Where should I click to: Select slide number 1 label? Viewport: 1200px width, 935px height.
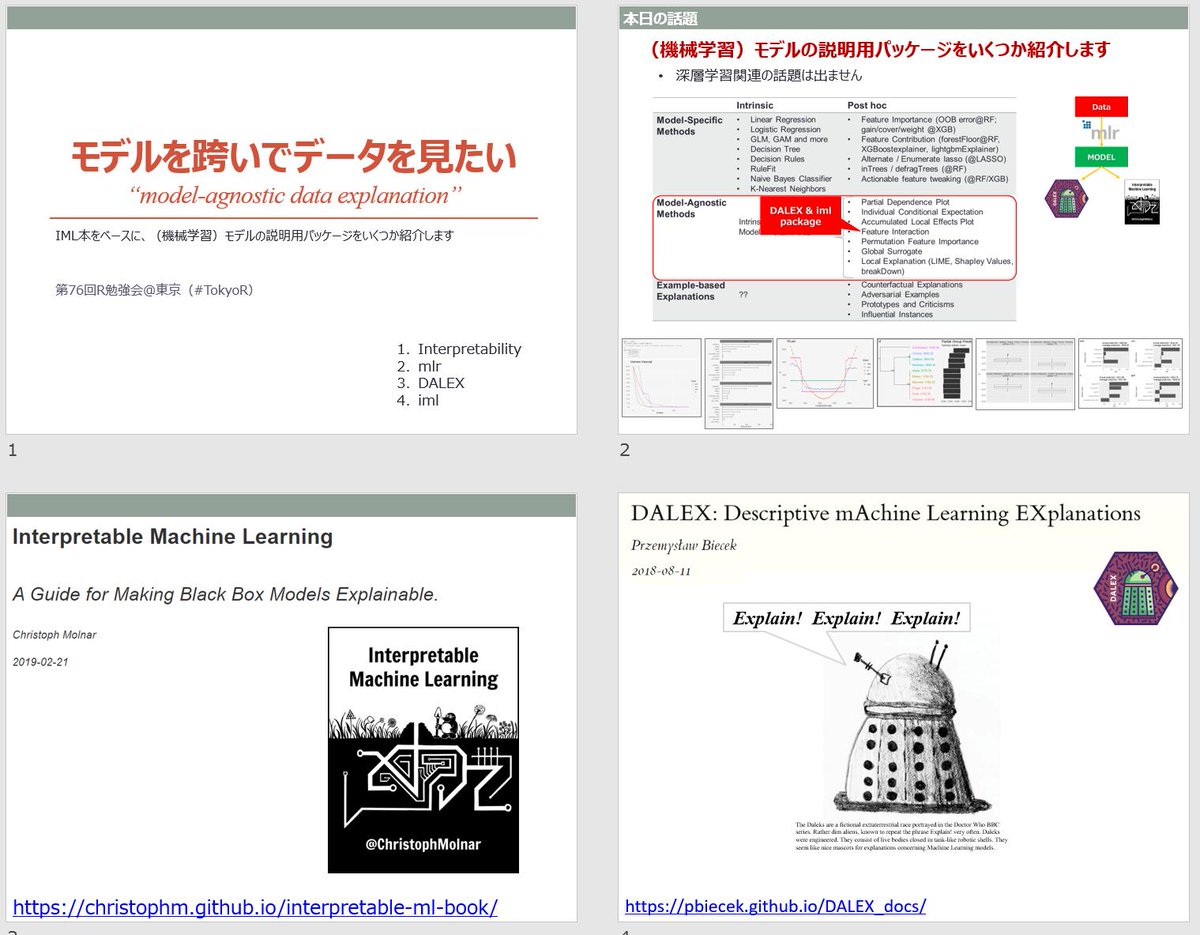click(12, 450)
